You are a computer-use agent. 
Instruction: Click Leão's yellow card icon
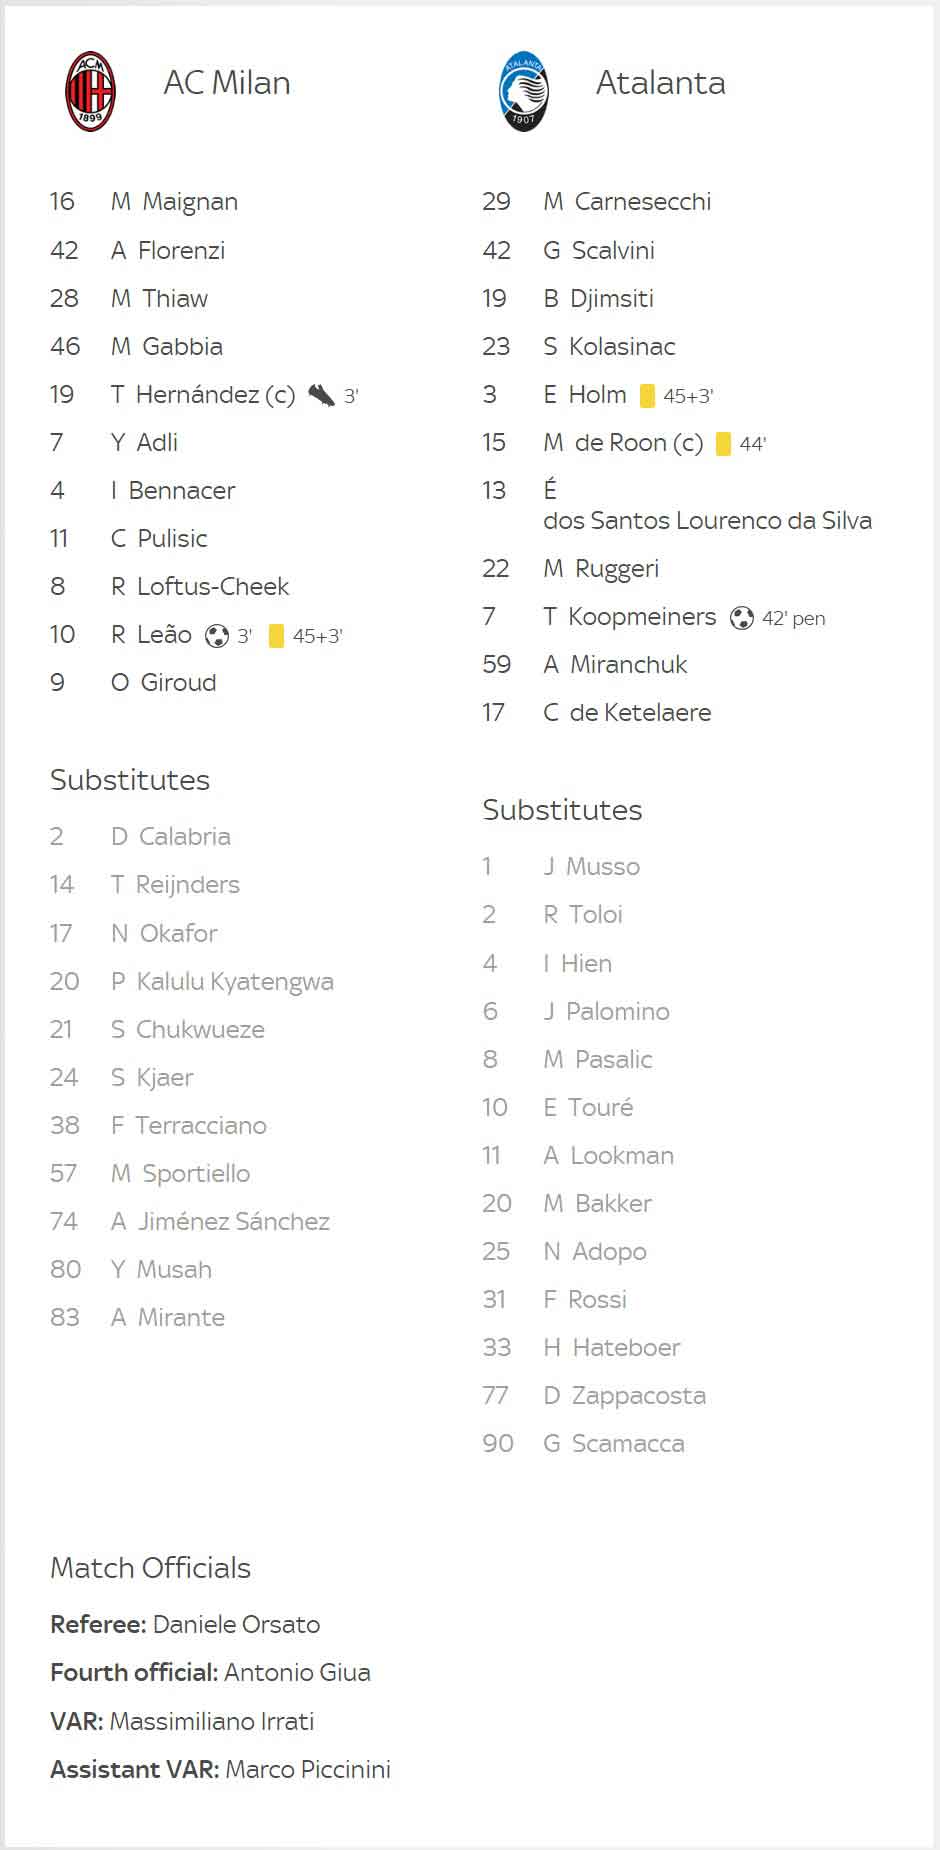[277, 635]
